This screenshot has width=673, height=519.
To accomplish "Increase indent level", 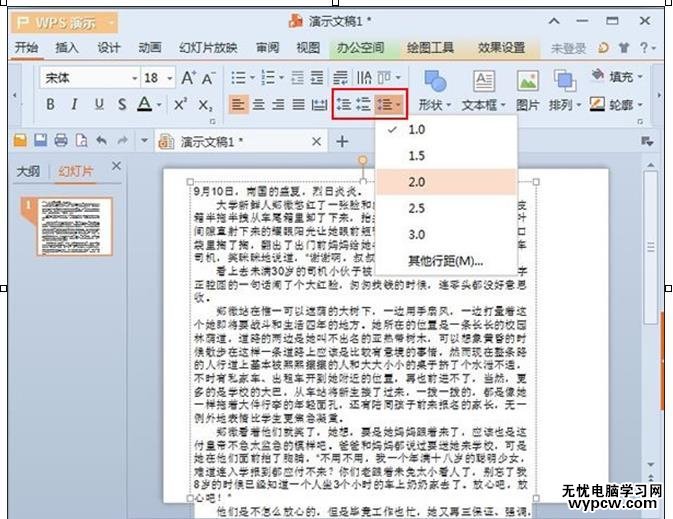I will pos(317,78).
